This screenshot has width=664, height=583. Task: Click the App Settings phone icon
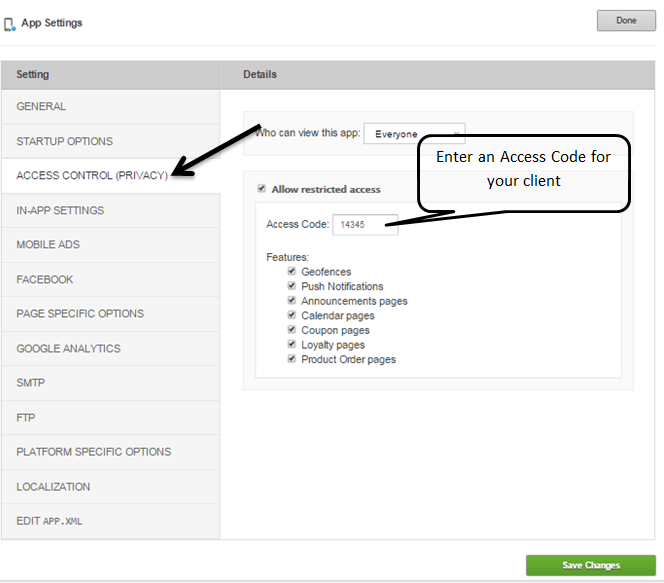(x=10, y=23)
